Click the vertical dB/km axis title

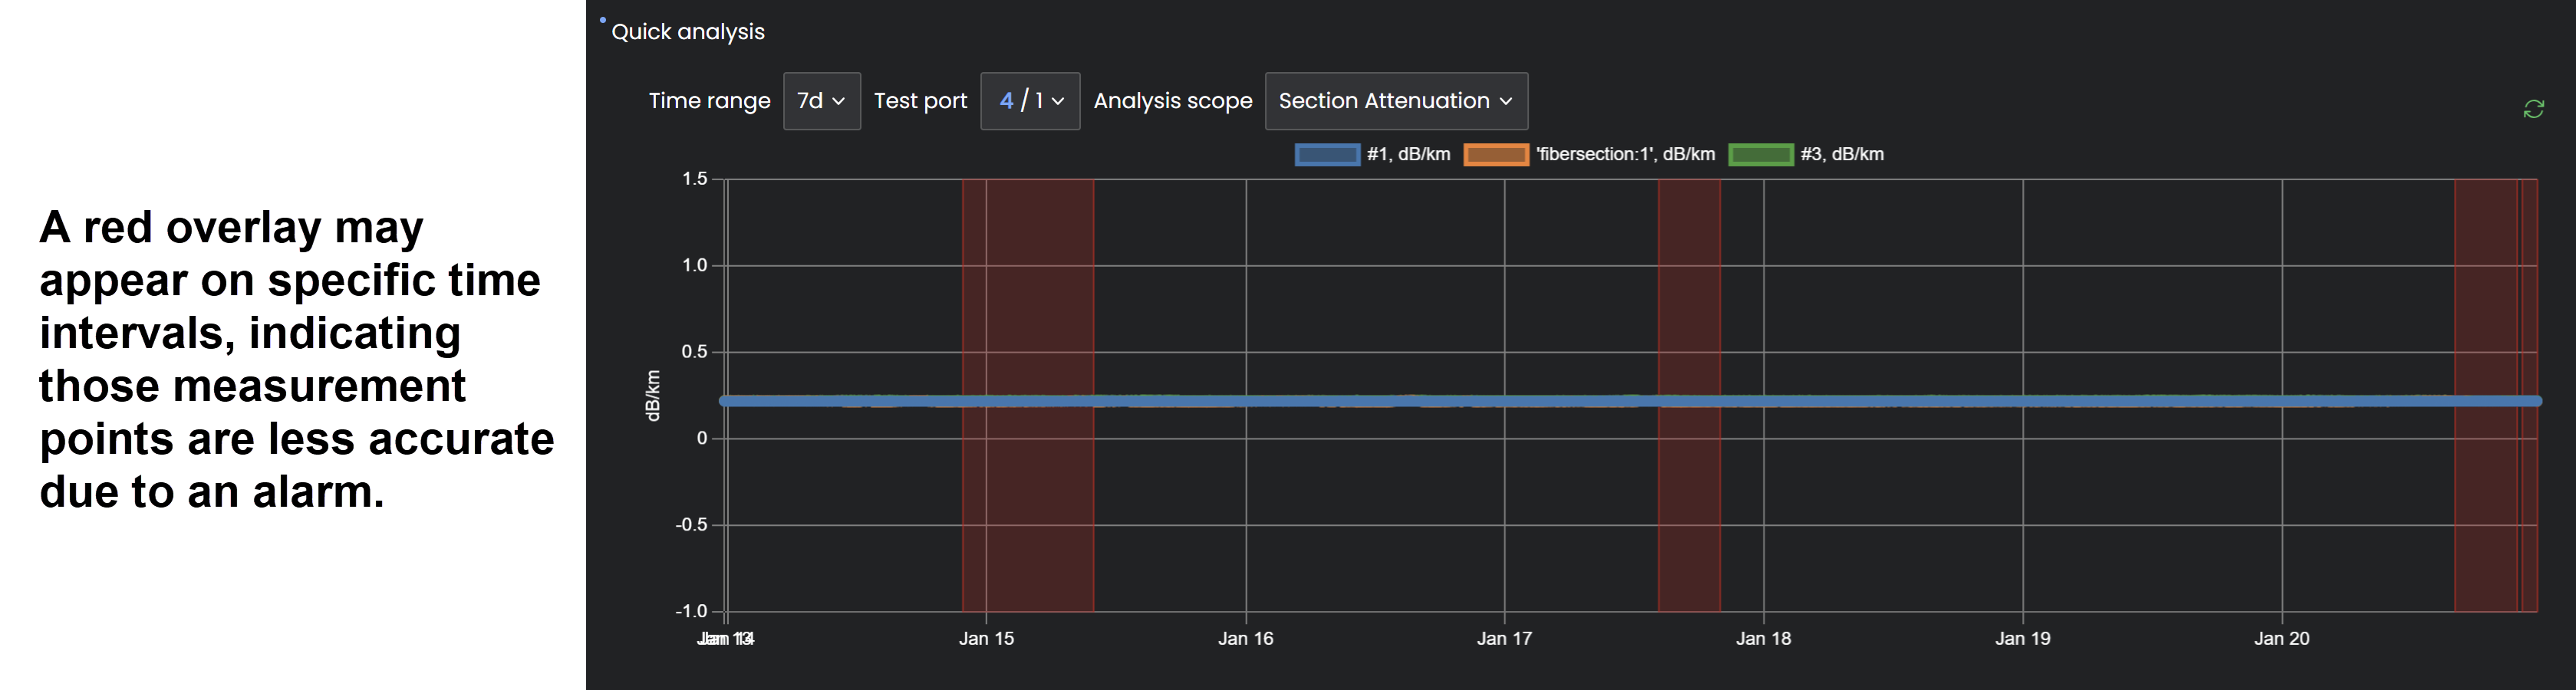tap(653, 395)
